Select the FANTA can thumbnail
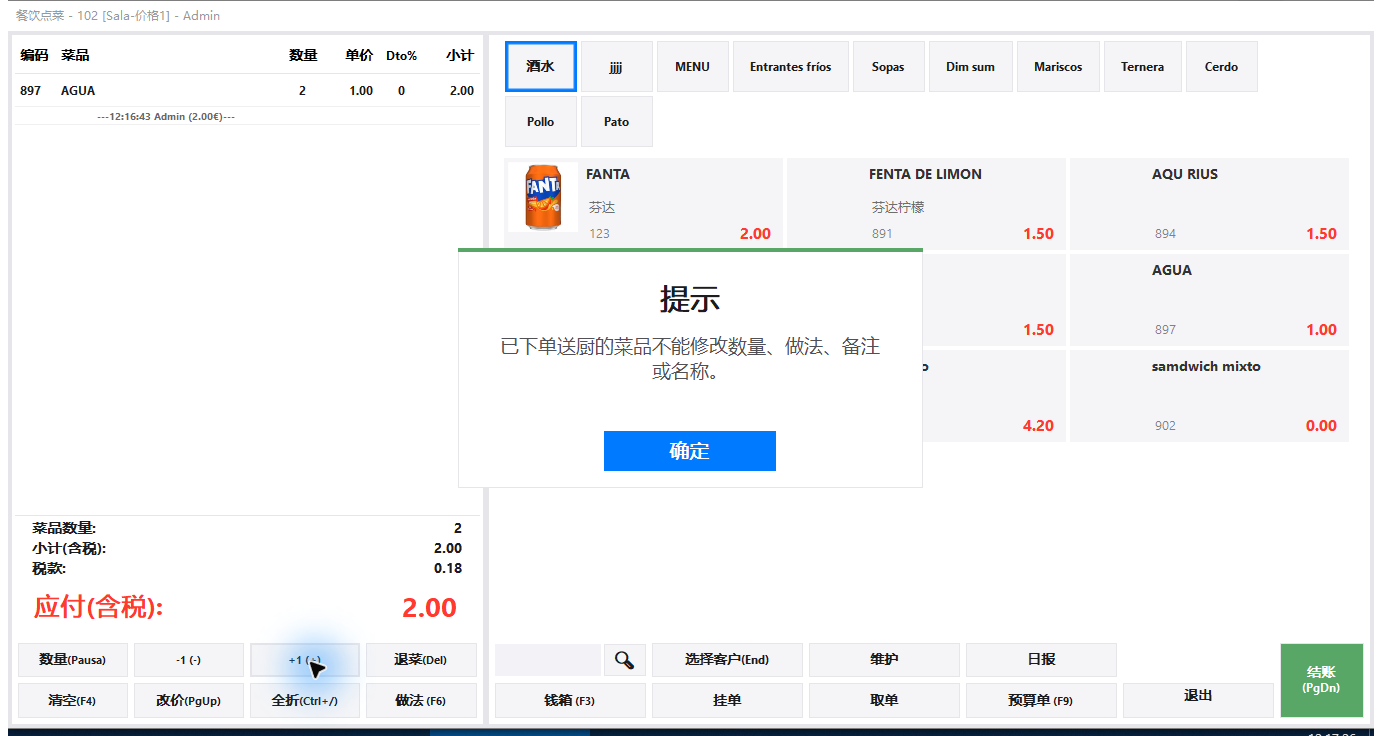This screenshot has height=736, width=1382. click(543, 197)
